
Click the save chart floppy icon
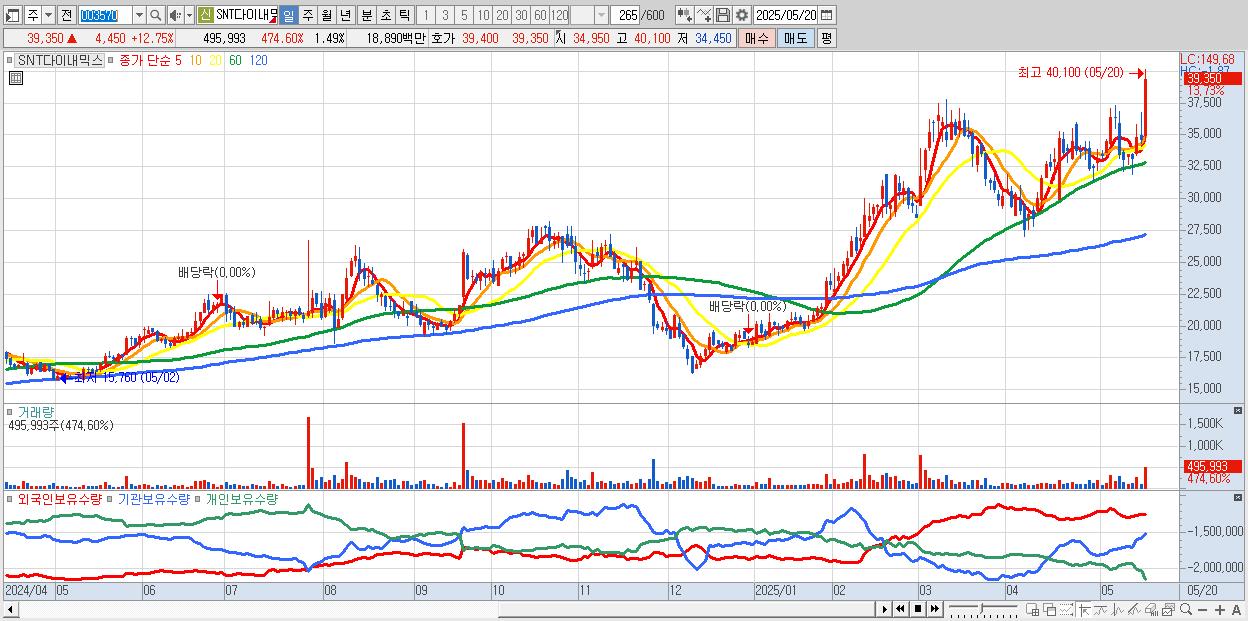pyautogui.click(x=723, y=15)
